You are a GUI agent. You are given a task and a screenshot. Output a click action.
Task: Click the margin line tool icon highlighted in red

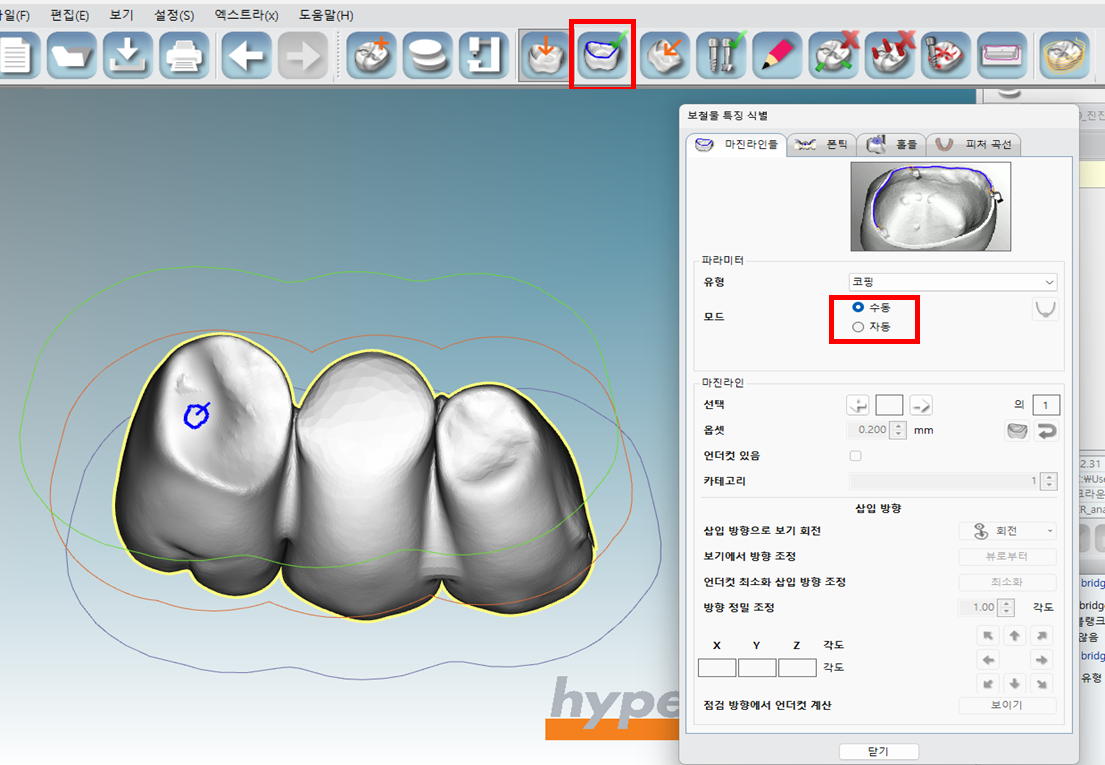pos(602,54)
